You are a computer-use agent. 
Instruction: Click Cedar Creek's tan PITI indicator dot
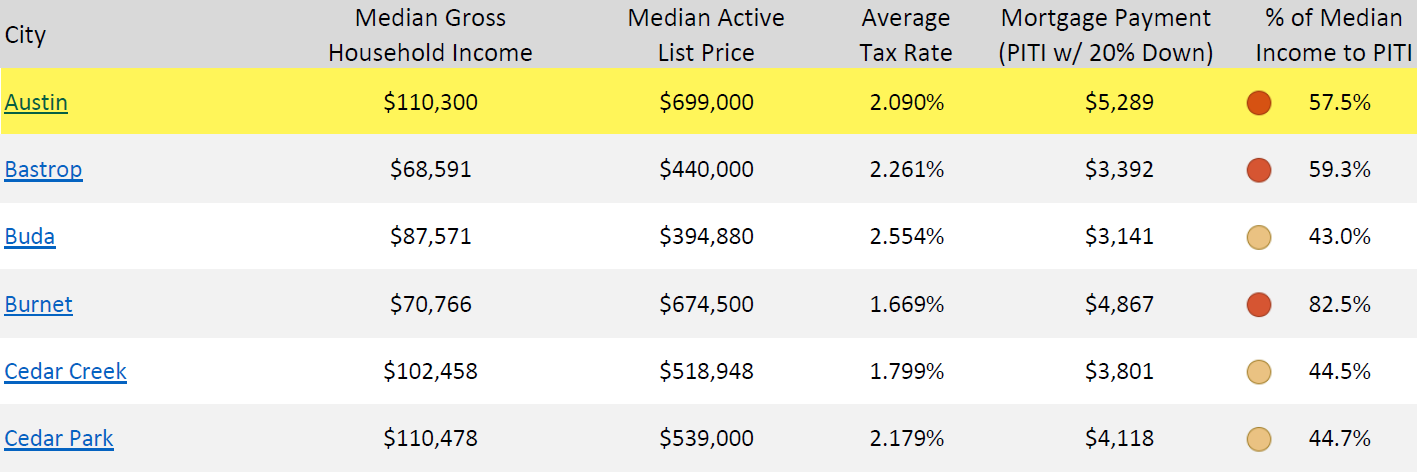pyautogui.click(x=1259, y=372)
